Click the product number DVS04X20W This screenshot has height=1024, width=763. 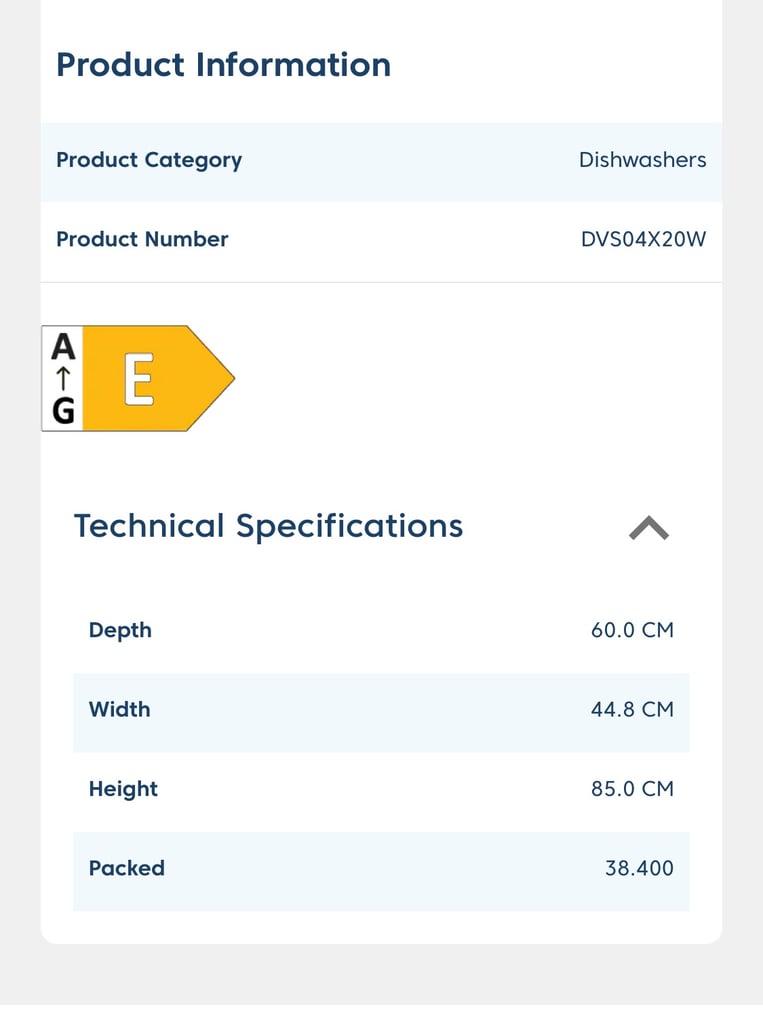pos(643,239)
